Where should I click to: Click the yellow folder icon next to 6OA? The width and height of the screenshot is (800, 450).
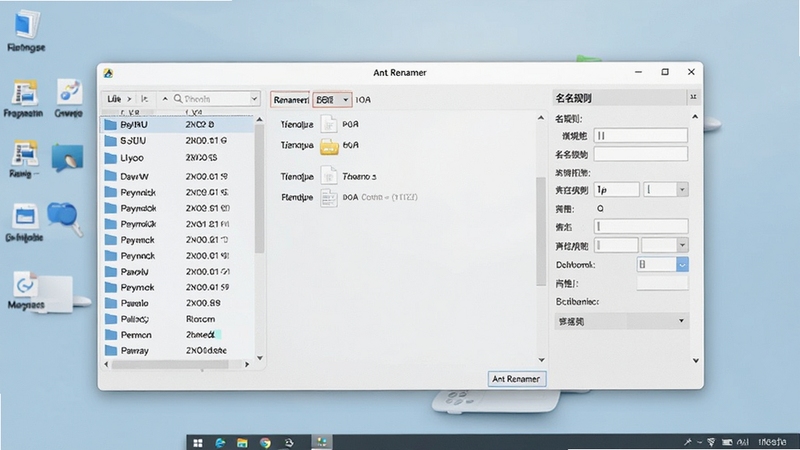tap(329, 146)
